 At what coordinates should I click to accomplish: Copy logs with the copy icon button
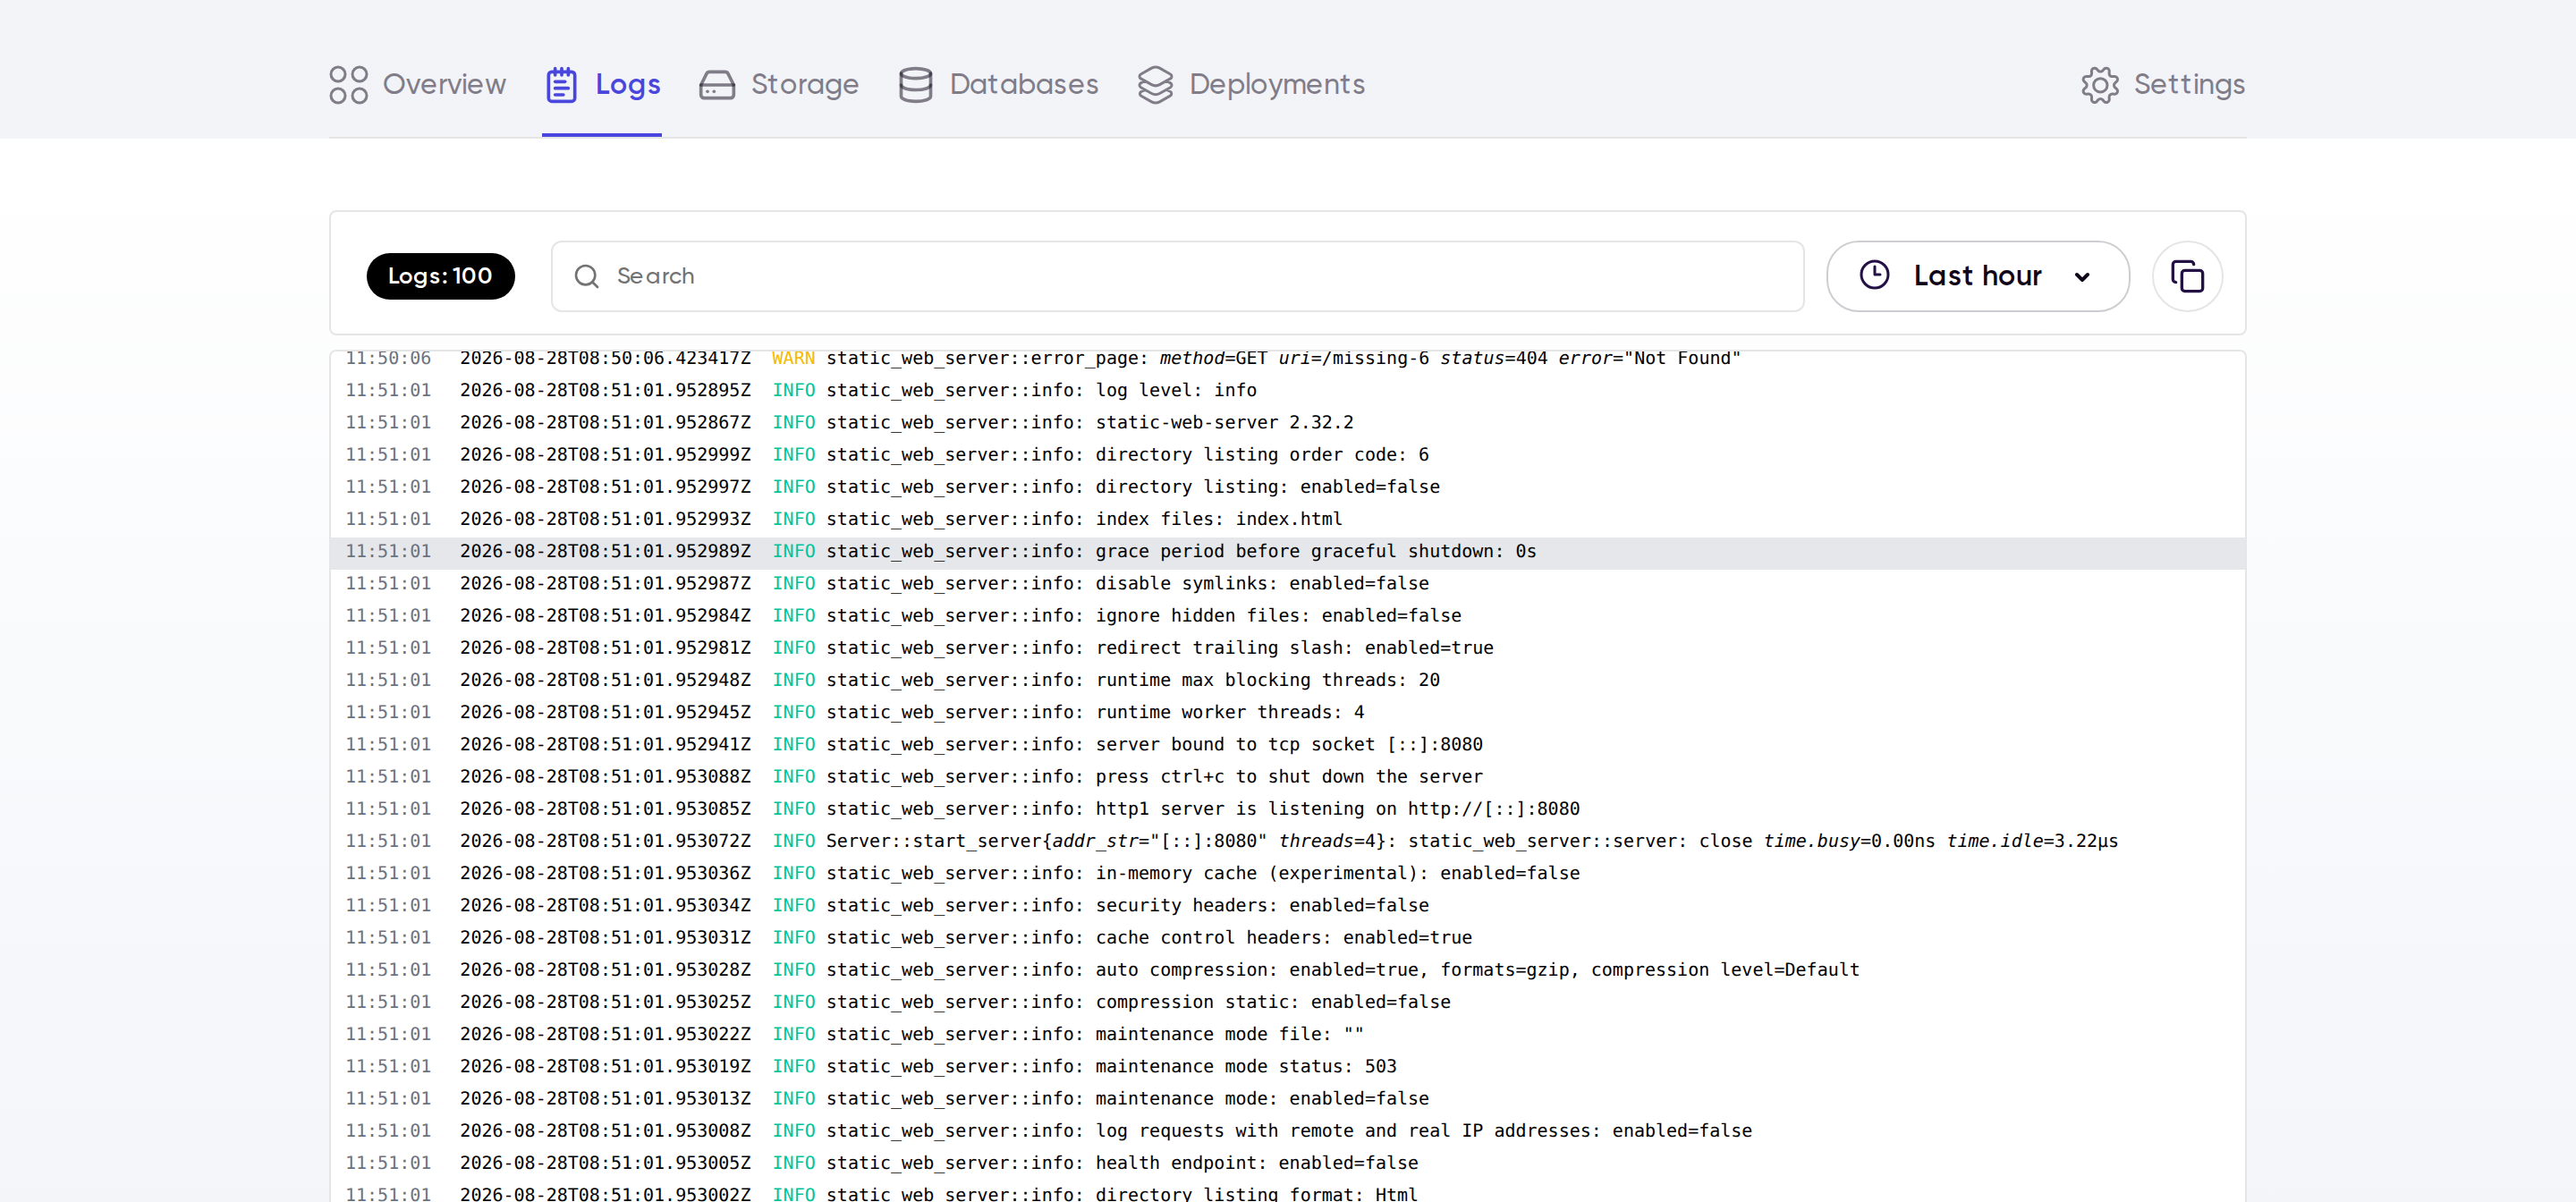2187,276
